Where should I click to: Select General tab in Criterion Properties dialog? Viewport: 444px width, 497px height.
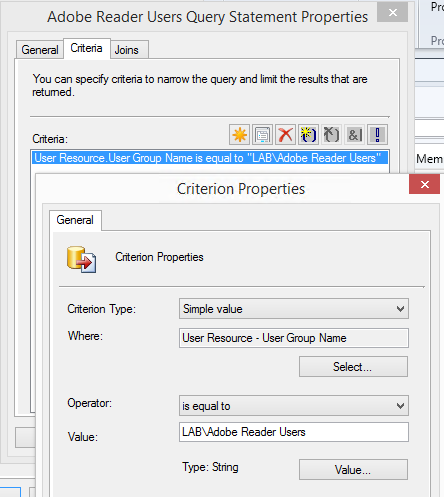coord(75,220)
